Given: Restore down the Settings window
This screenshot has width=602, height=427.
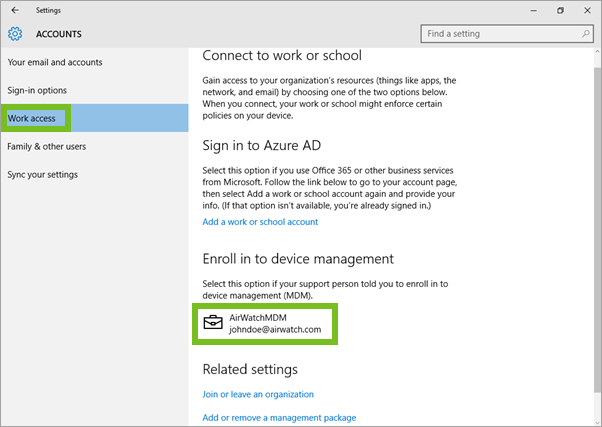Looking at the screenshot, I should tap(561, 11).
